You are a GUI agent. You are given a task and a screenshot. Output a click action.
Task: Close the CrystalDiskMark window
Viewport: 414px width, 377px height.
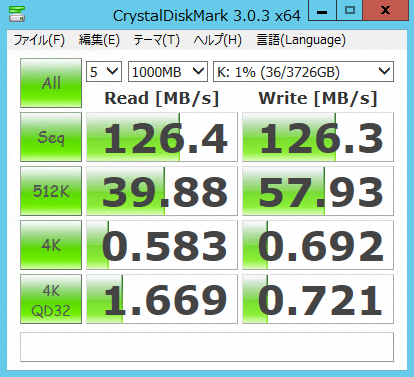(x=386, y=10)
